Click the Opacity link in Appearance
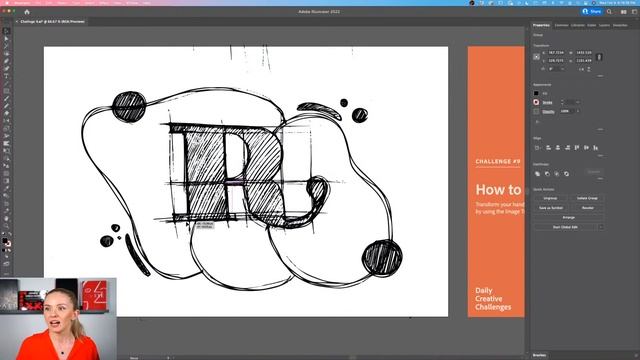Viewport: 640px width, 360px height. point(548,111)
